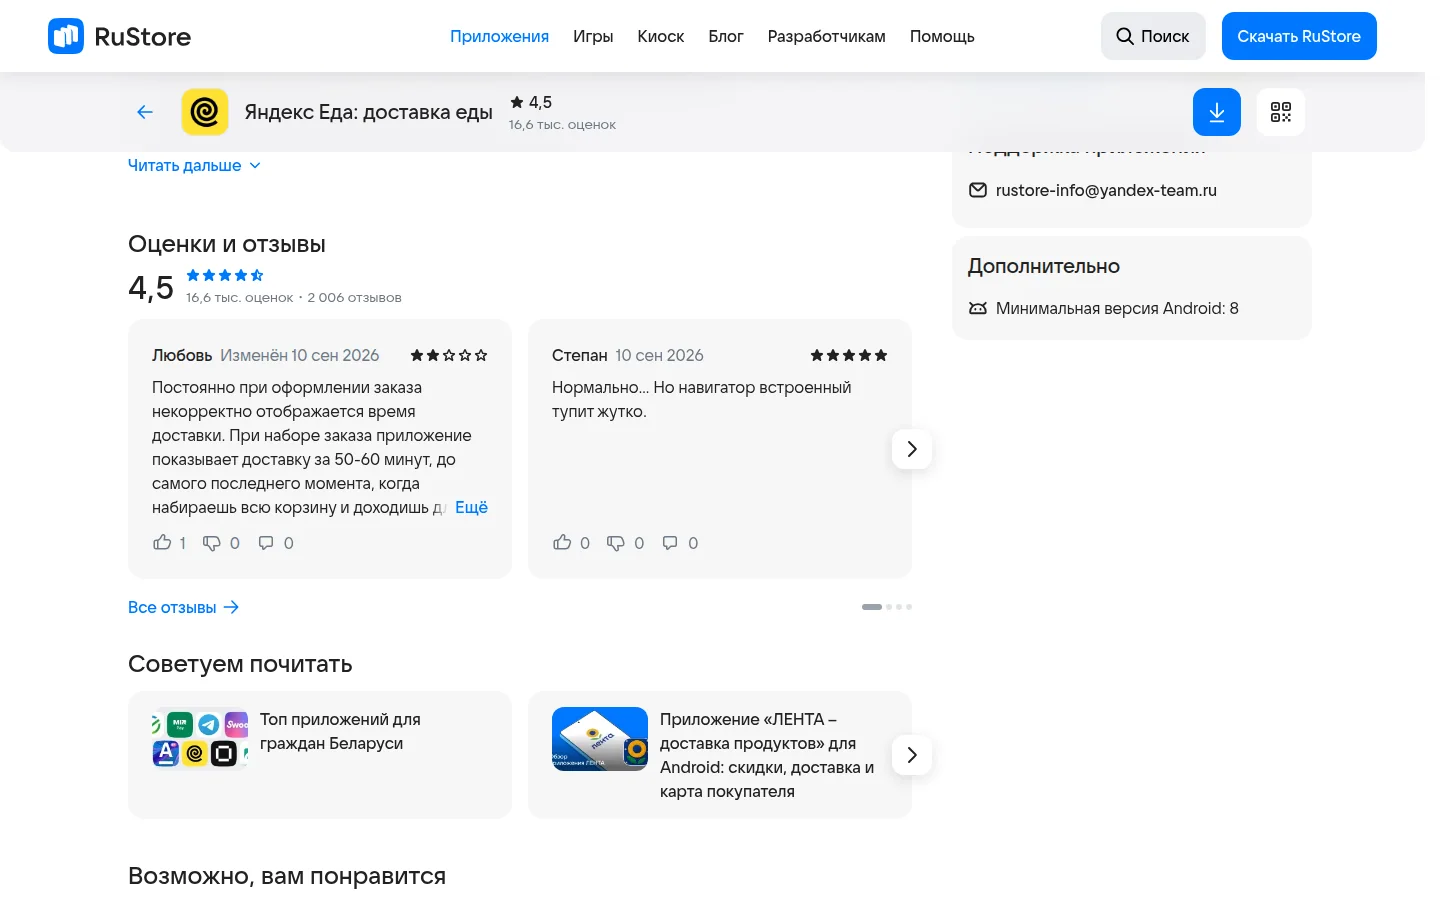Click the Советуем почитать heading
This screenshot has width=1440, height=900.
(x=240, y=664)
